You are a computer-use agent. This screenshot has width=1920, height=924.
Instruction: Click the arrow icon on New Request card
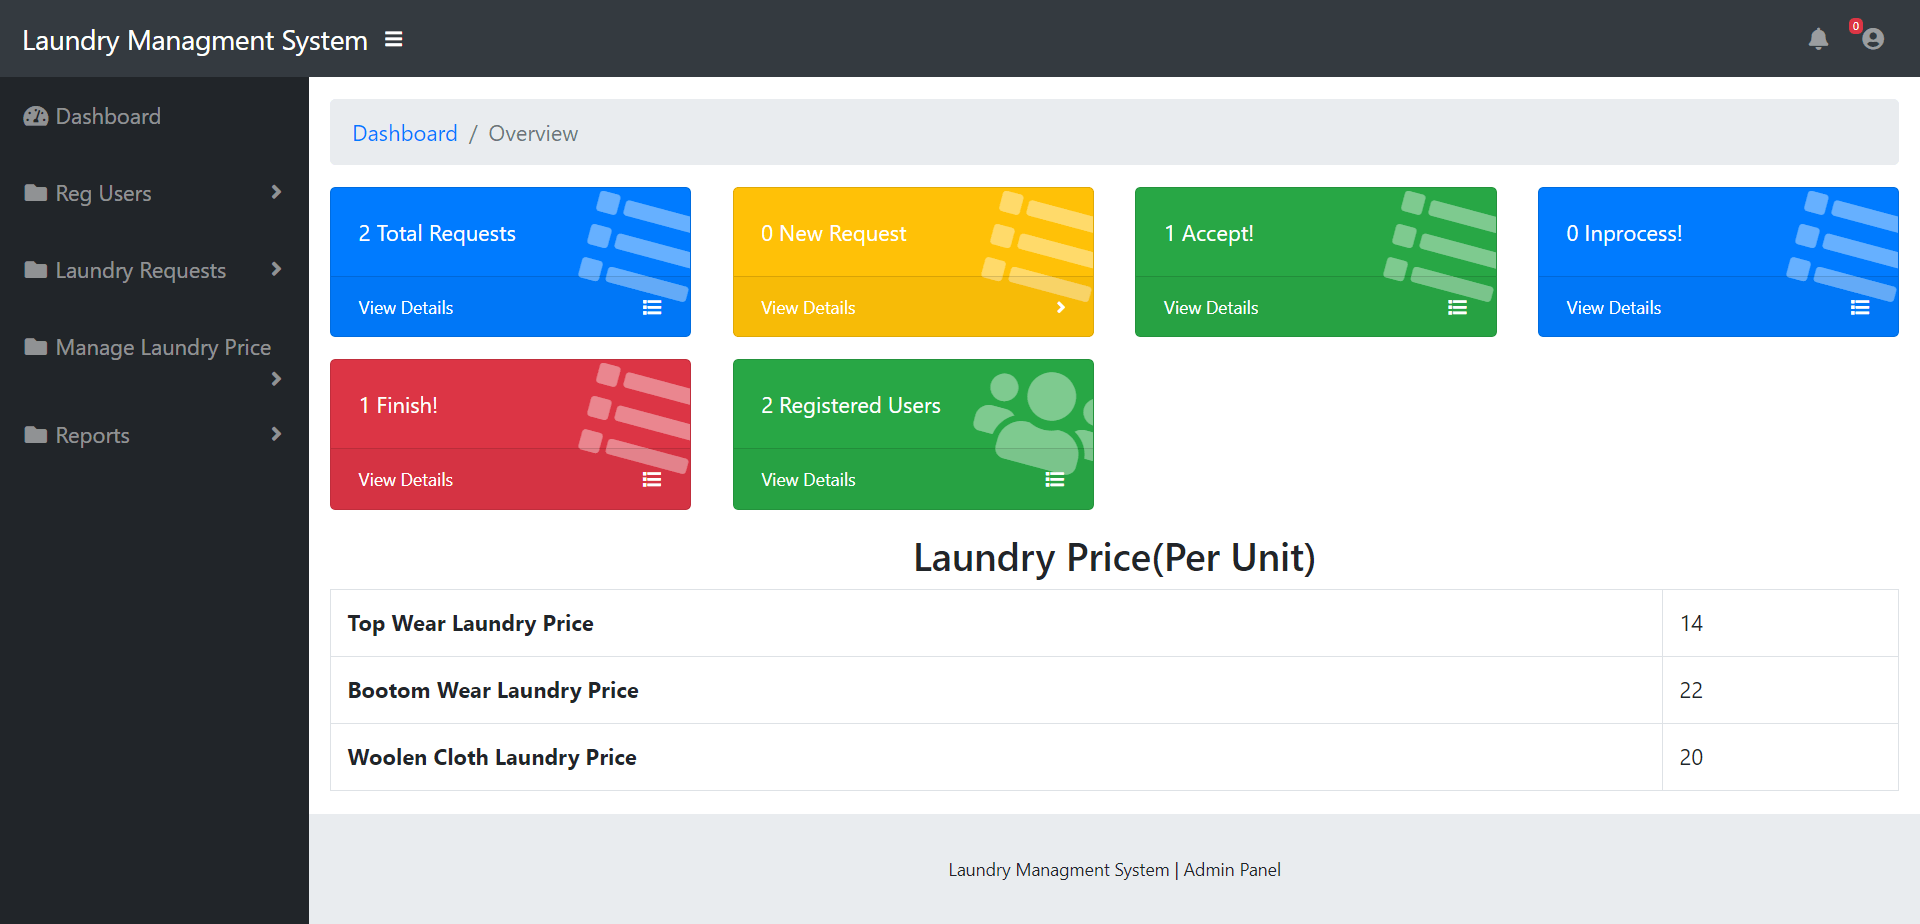[x=1061, y=307]
